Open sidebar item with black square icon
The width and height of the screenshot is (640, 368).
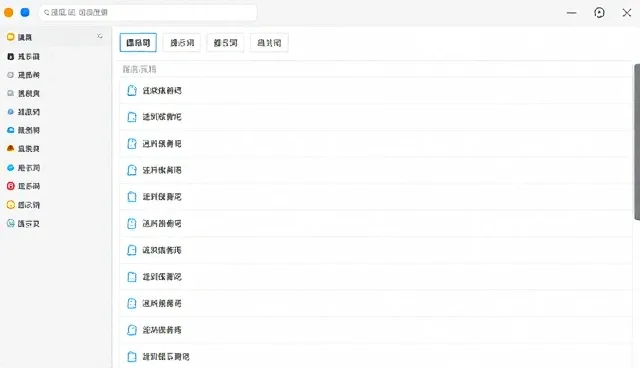click(x=55, y=56)
